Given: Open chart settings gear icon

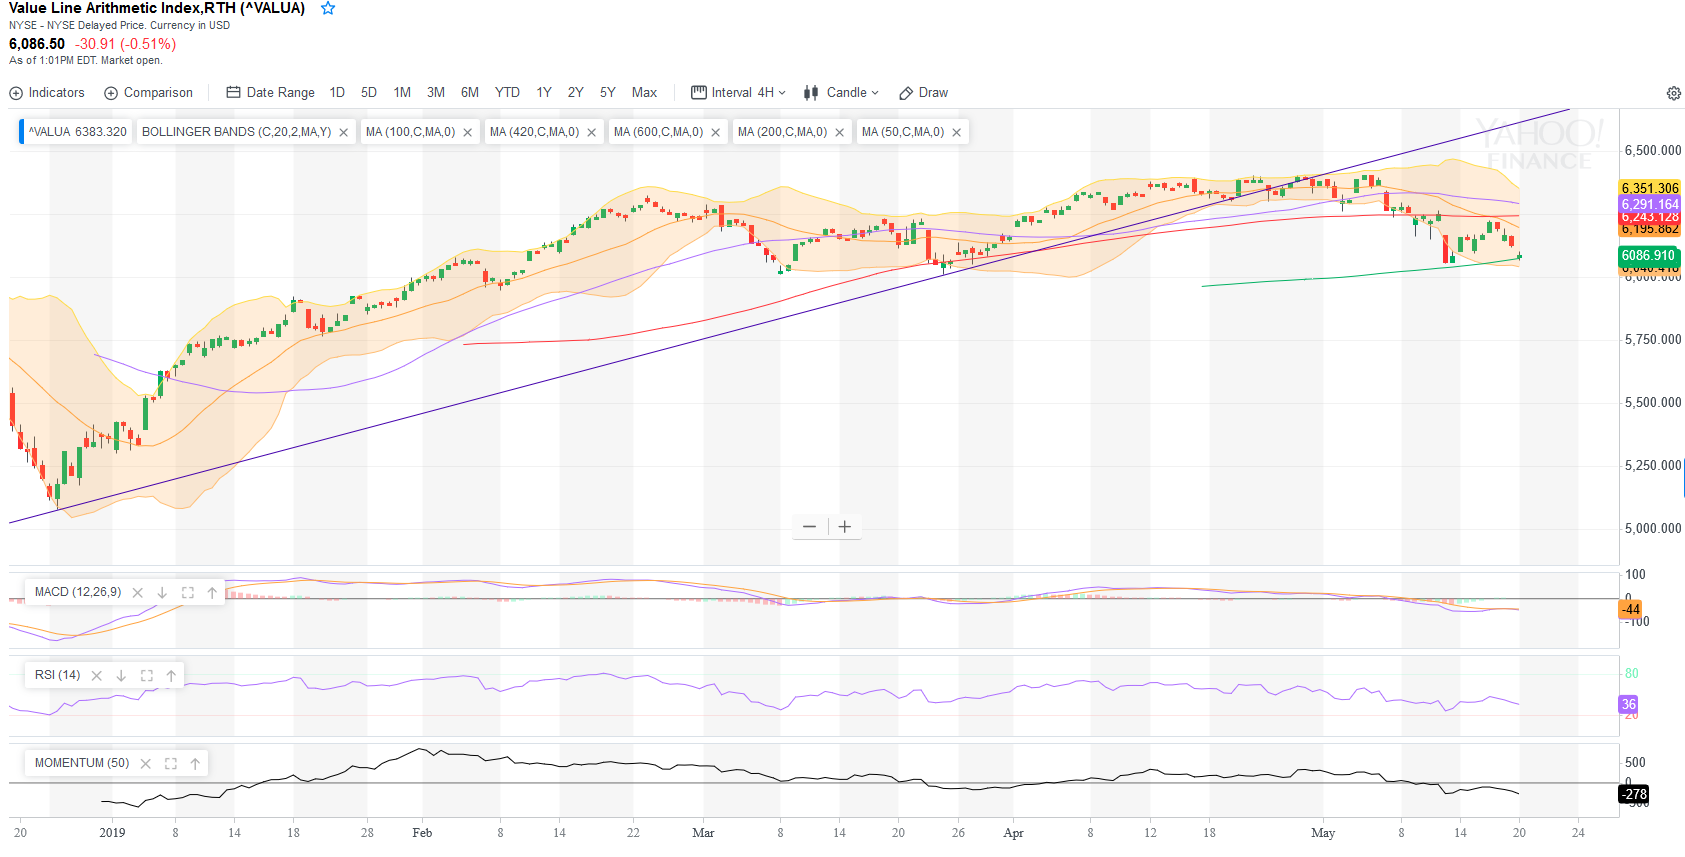Looking at the screenshot, I should (x=1673, y=93).
